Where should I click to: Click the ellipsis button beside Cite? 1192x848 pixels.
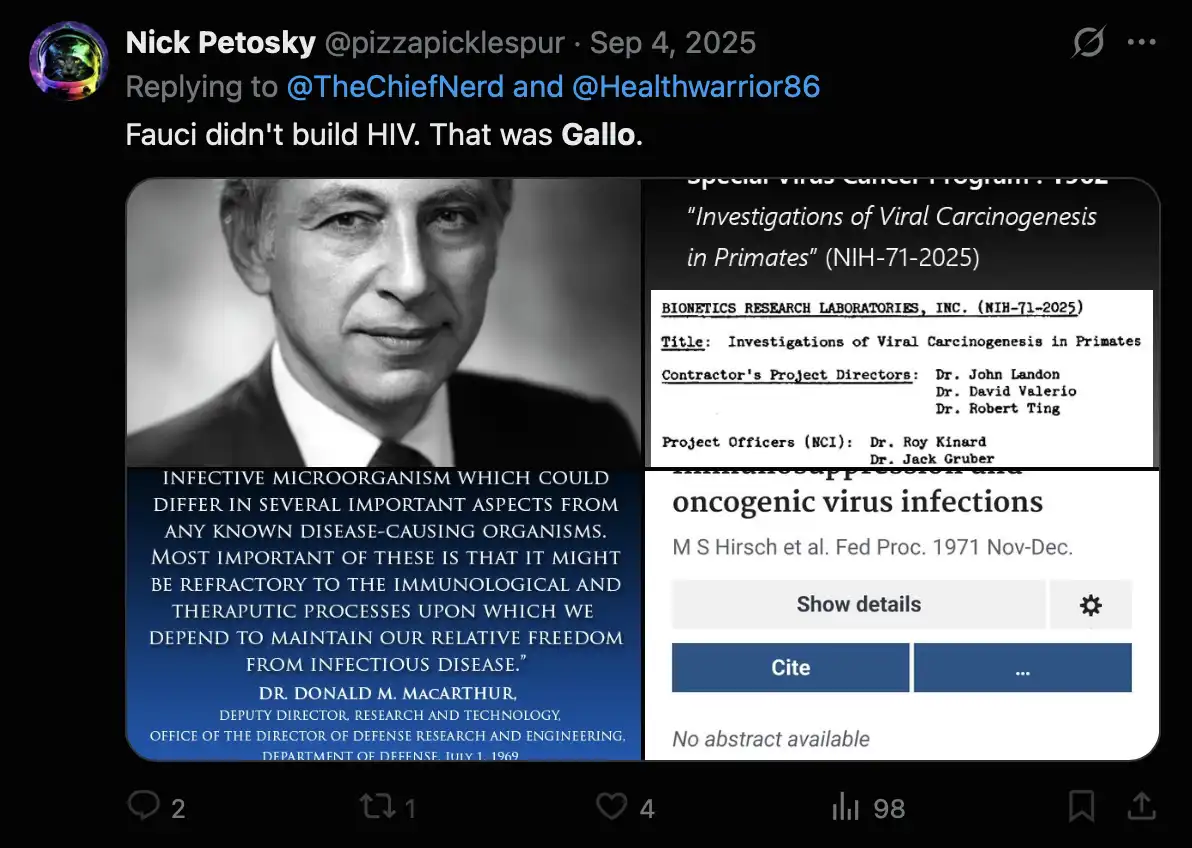tap(1022, 668)
